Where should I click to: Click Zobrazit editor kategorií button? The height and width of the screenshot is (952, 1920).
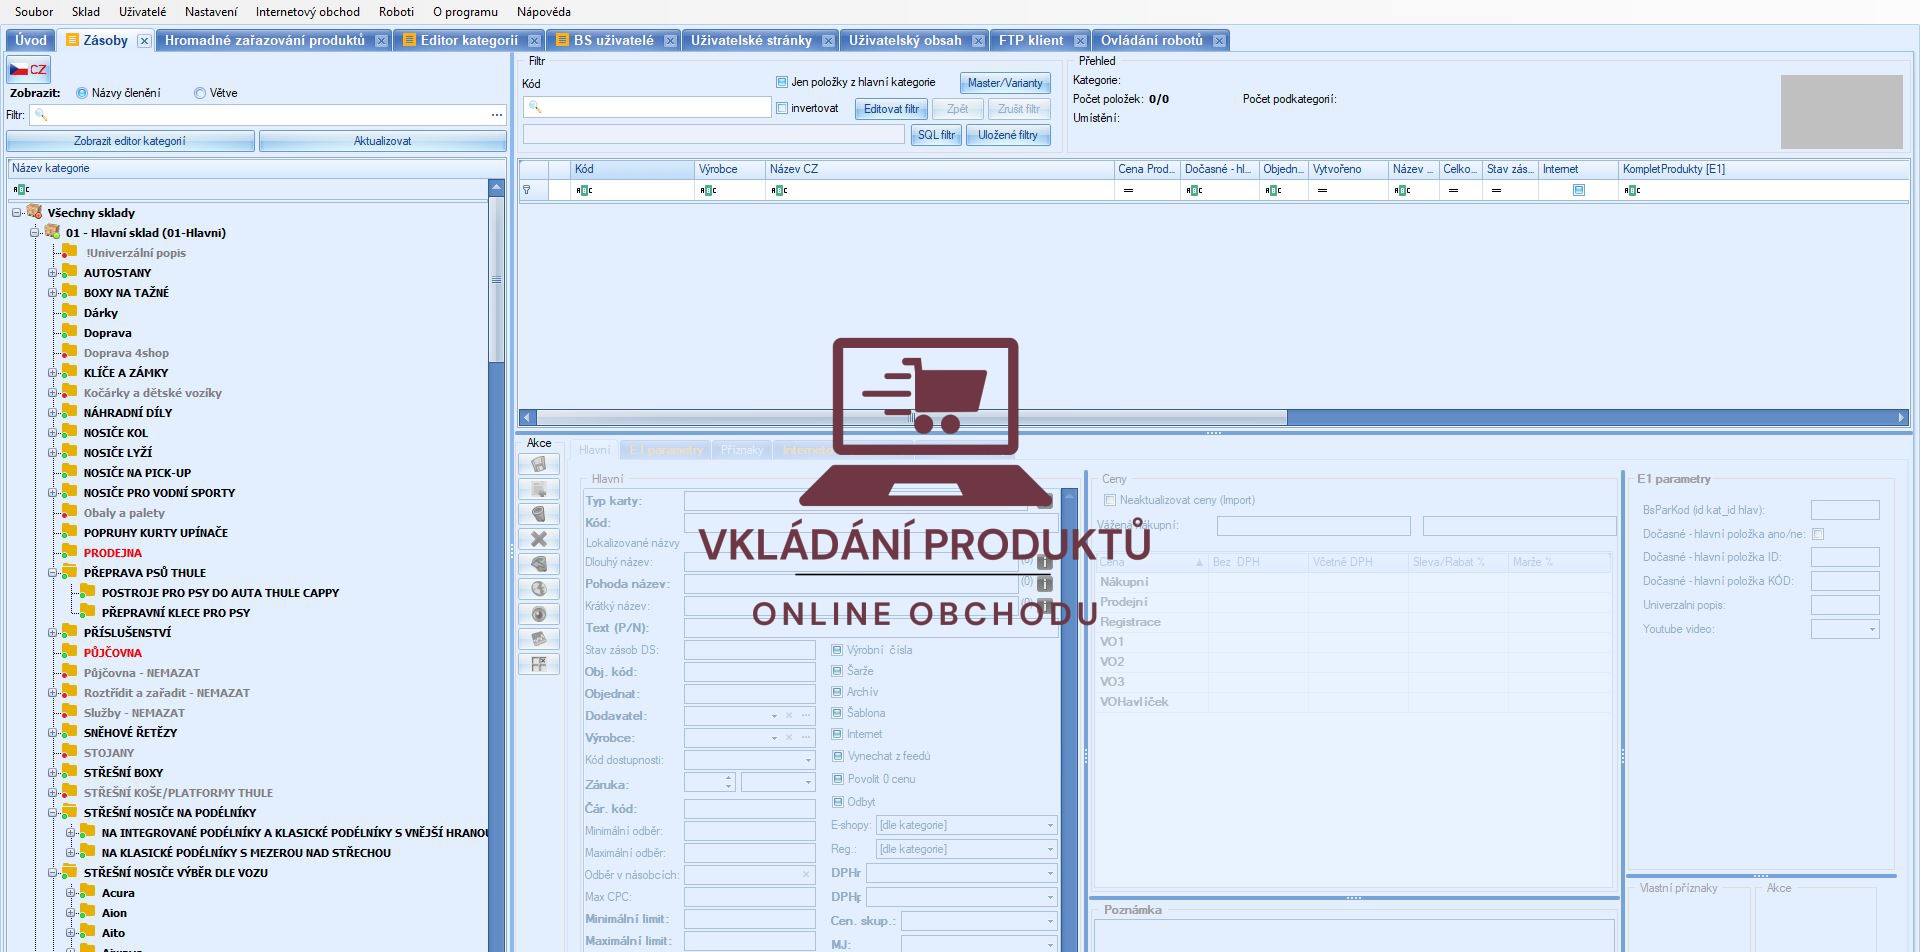pyautogui.click(x=130, y=141)
